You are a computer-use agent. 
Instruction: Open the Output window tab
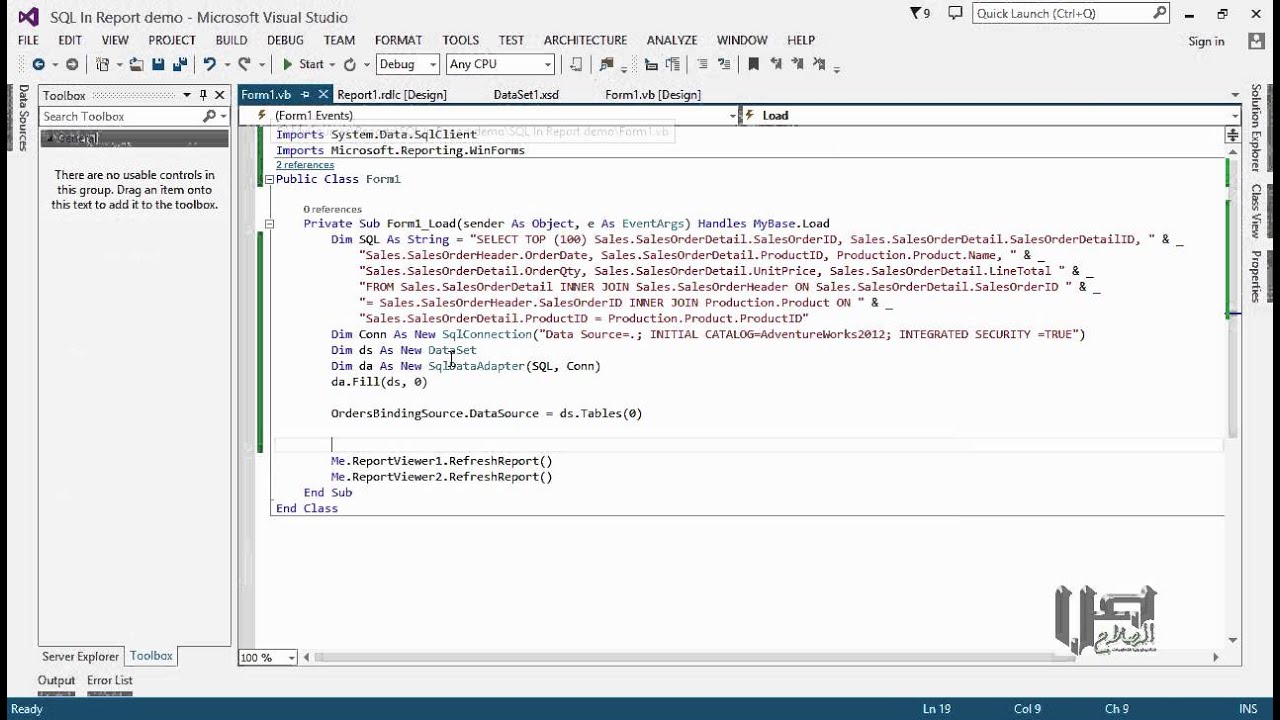coord(57,680)
